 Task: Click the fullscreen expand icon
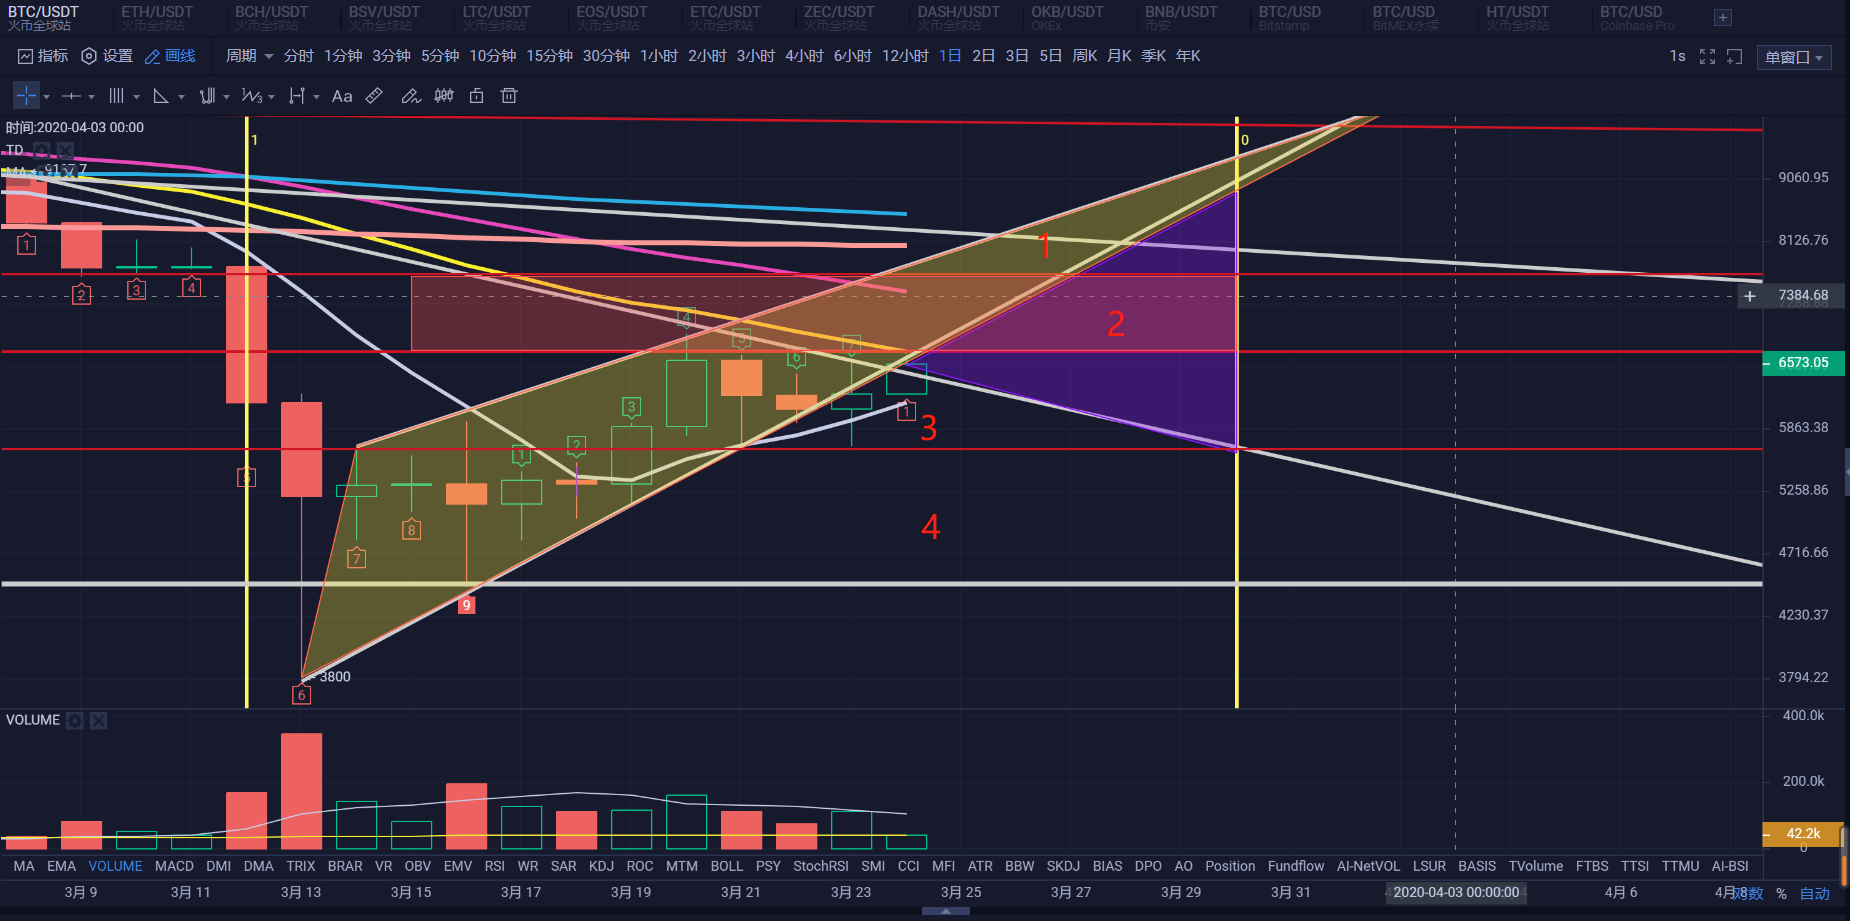point(1707,57)
